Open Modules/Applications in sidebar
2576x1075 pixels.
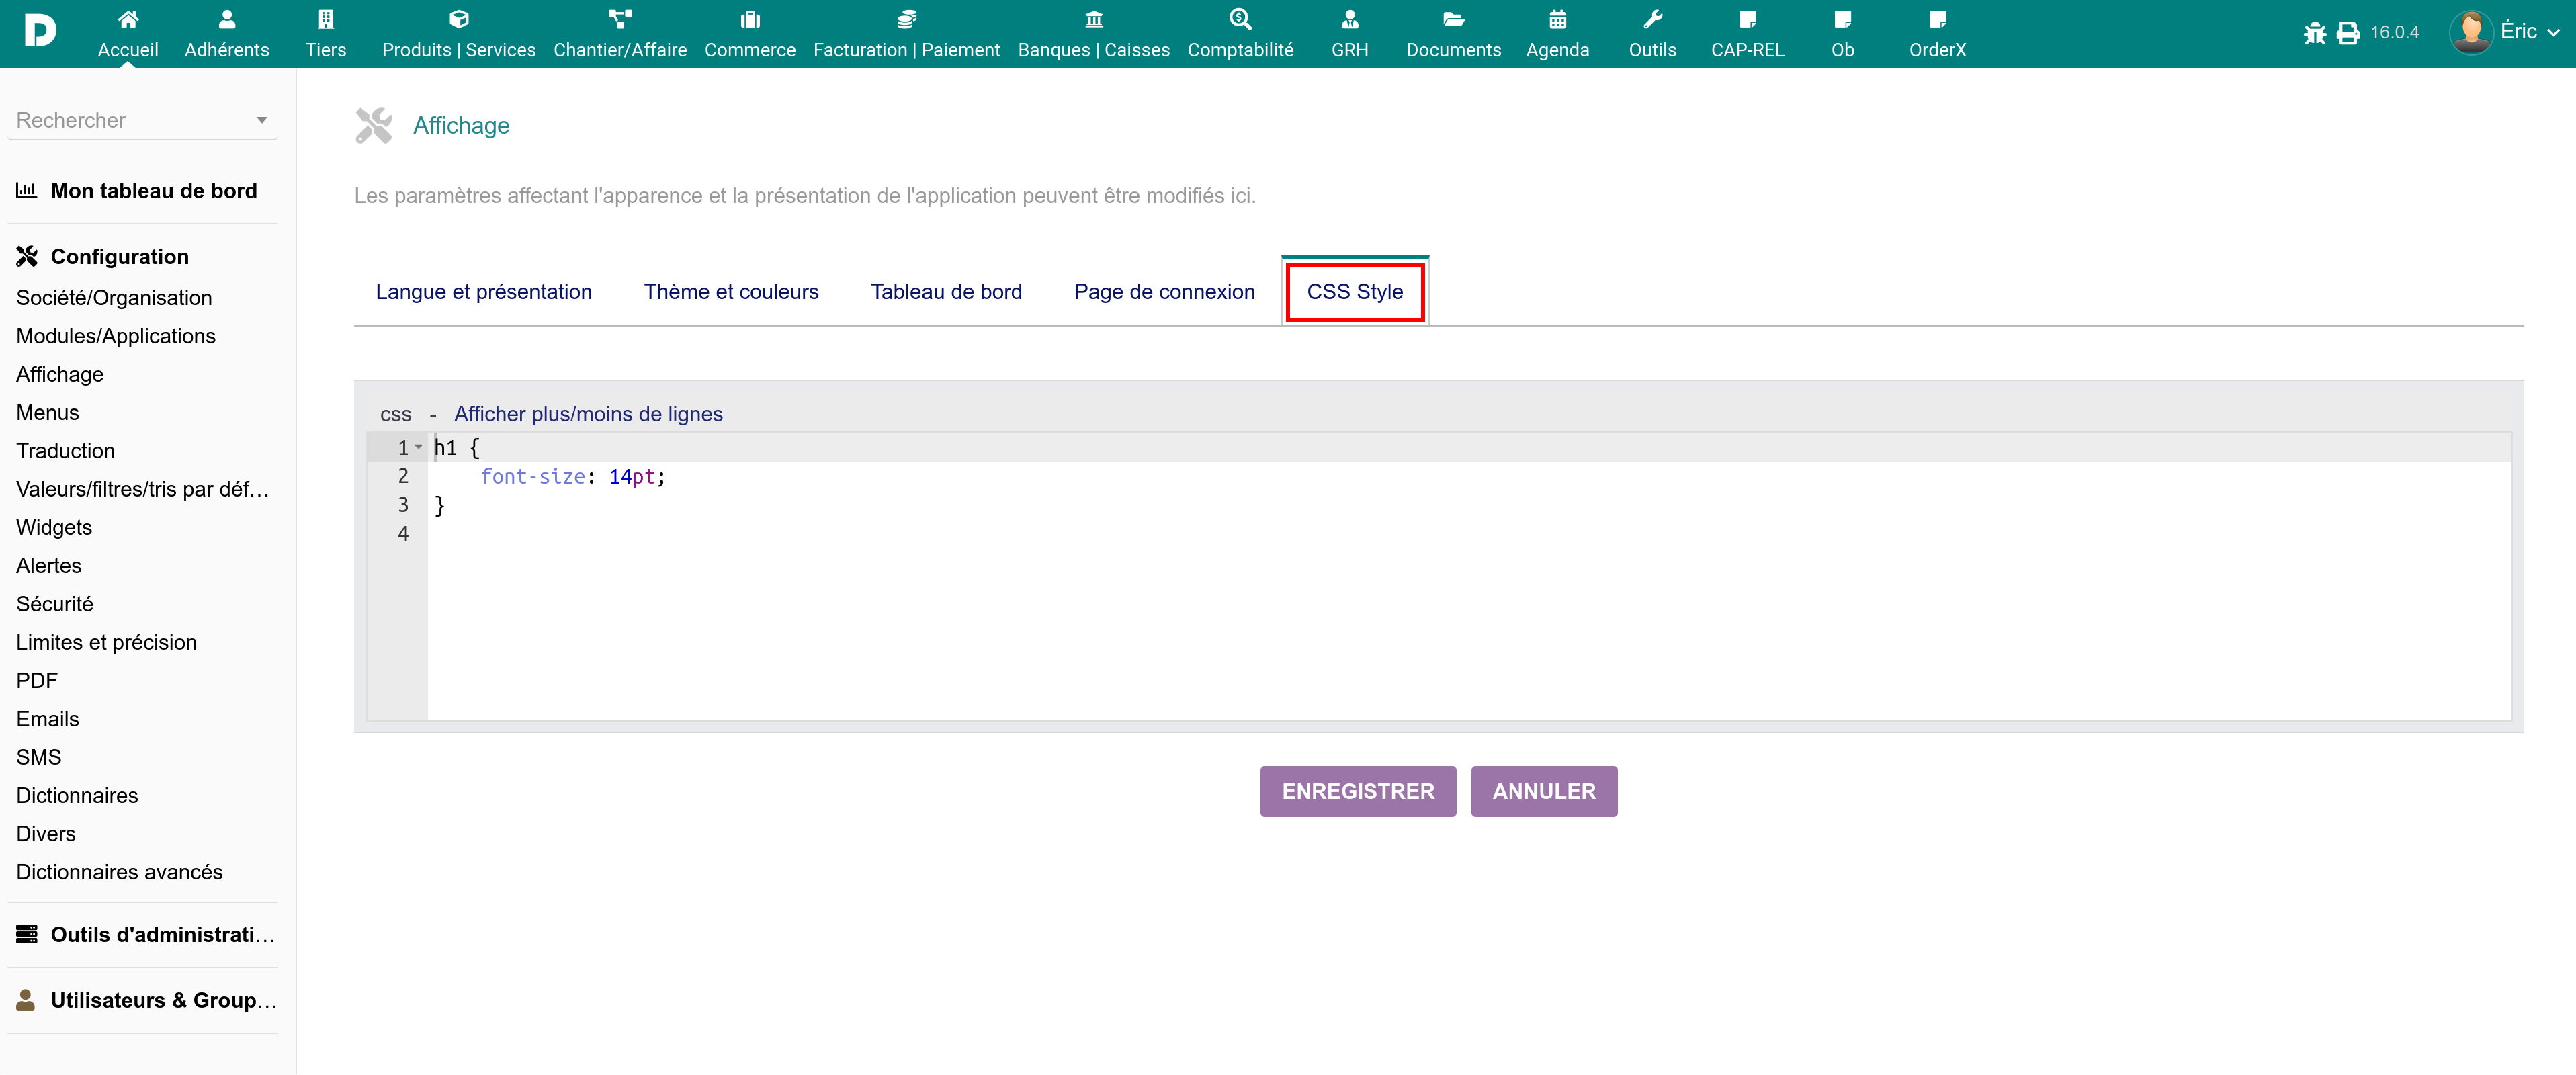click(116, 336)
